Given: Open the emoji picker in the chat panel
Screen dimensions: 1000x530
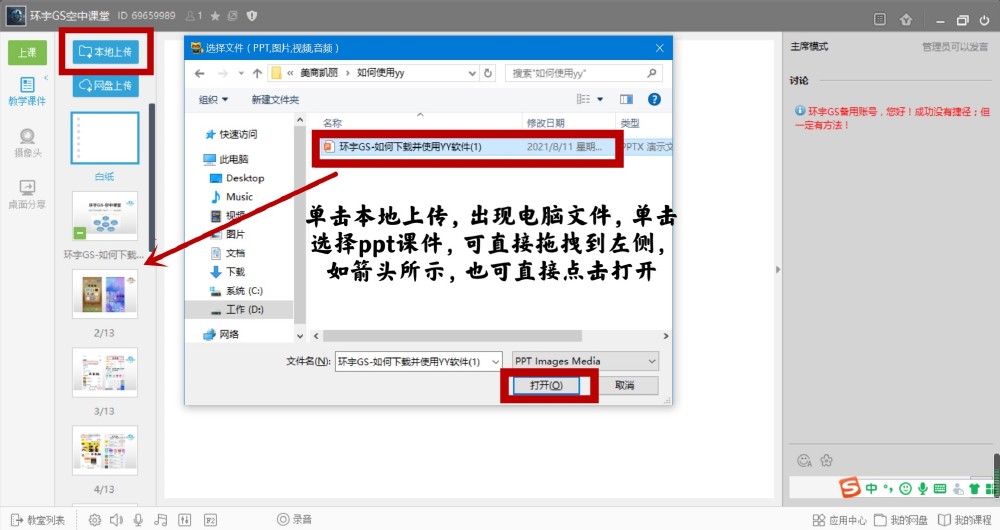Looking at the screenshot, I should tap(804, 460).
